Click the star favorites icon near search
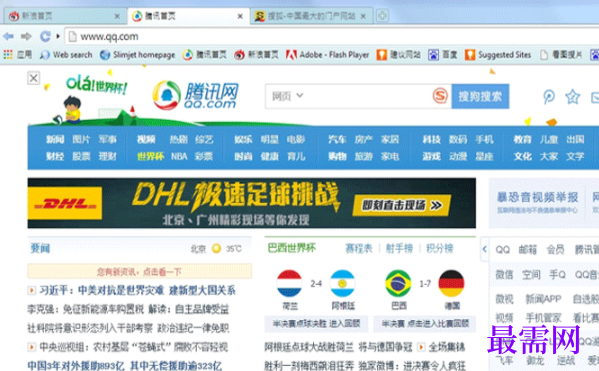Viewport: 599px width, 371px height. [x=573, y=97]
